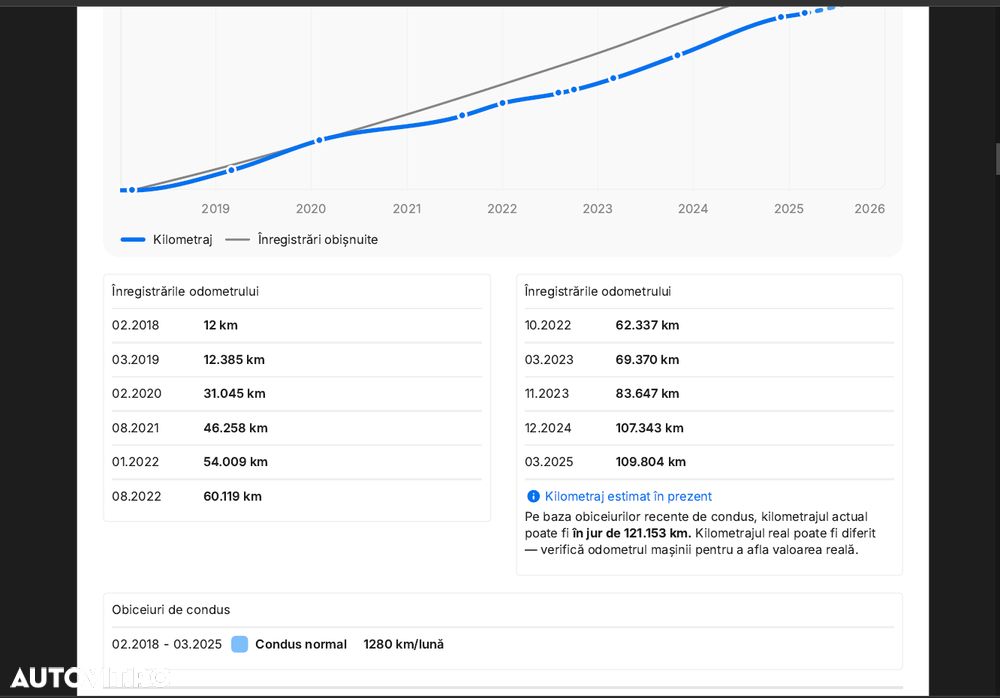Click the info icon beside Kilometraj estimat
This screenshot has width=1000, height=698.
(x=533, y=496)
